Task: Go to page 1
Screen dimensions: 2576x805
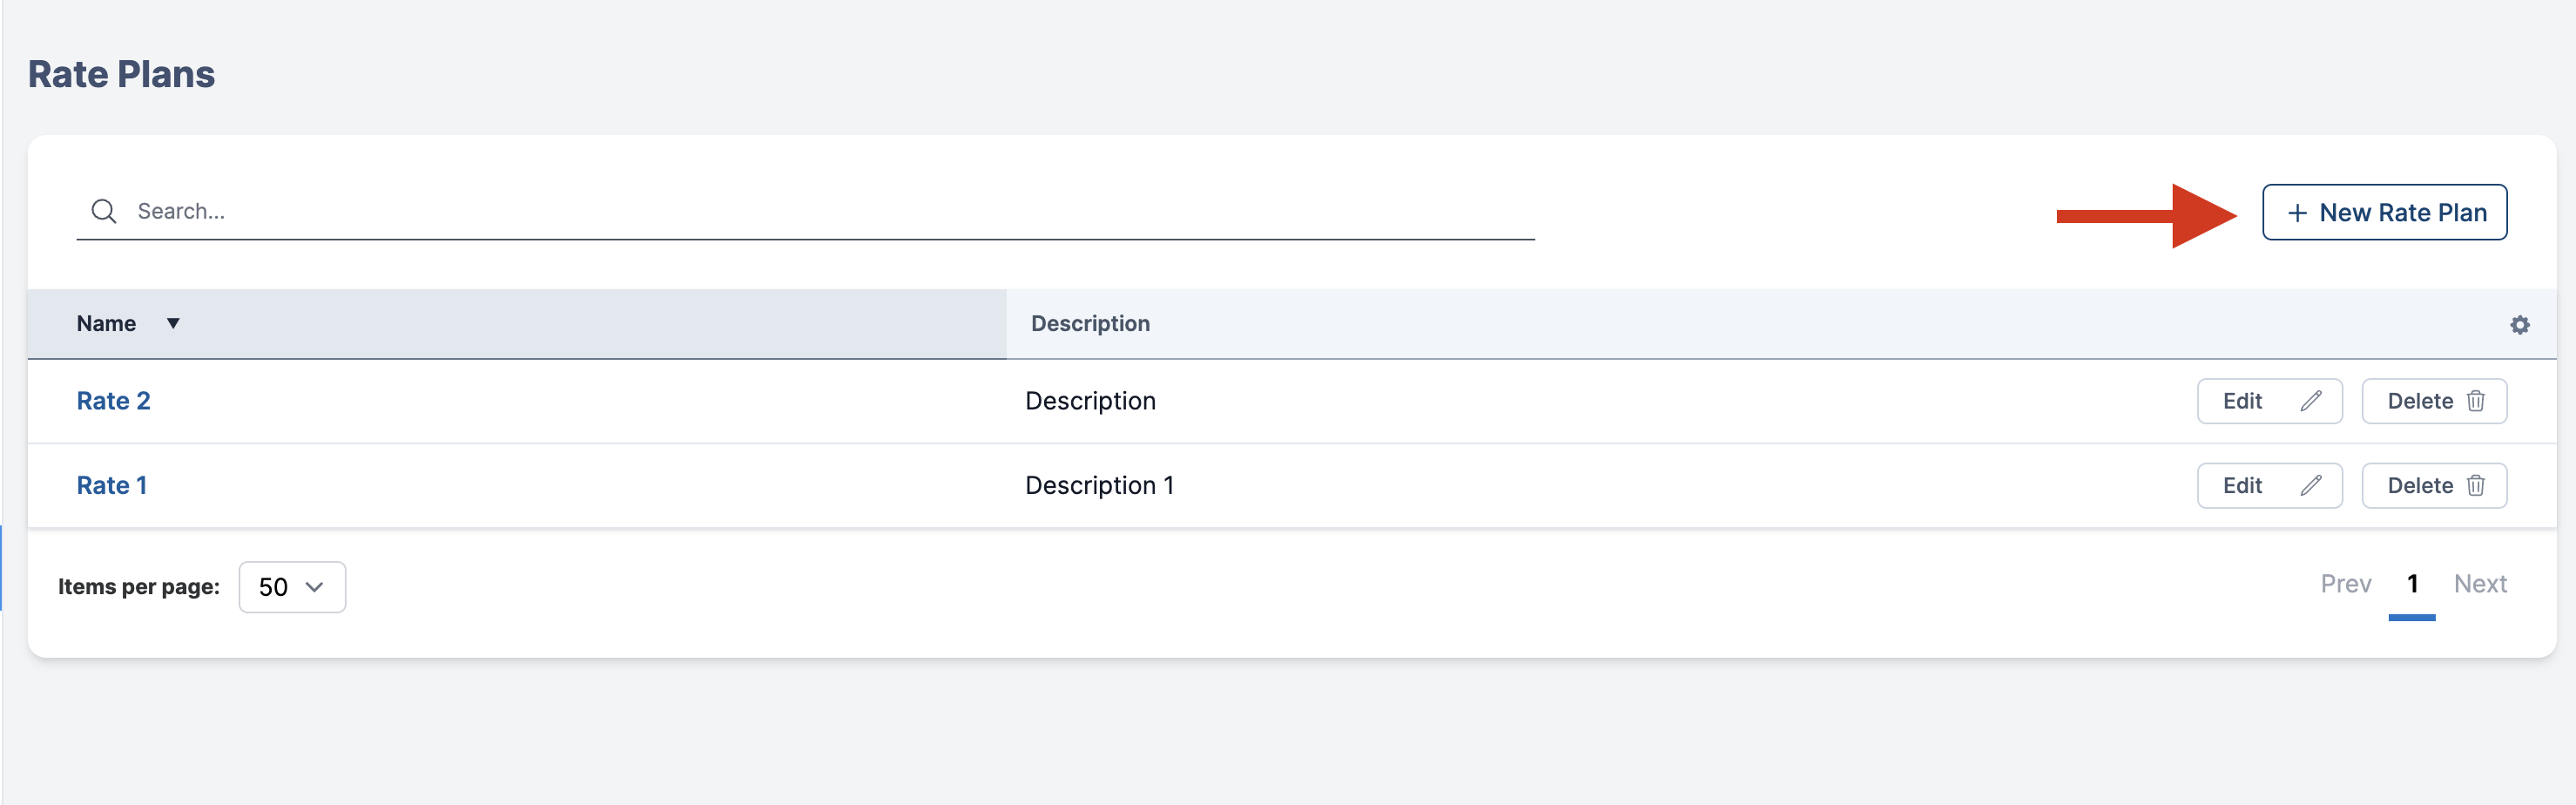Action: (2412, 584)
